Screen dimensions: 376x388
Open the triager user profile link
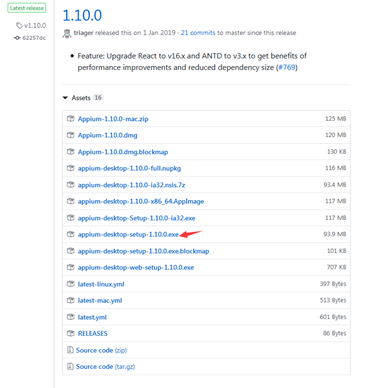(x=83, y=33)
